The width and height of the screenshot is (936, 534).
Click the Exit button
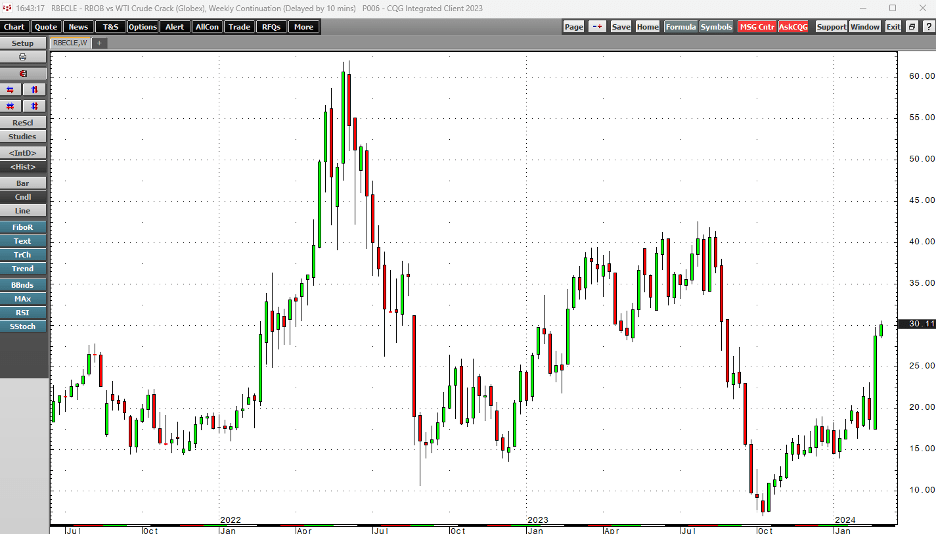(x=893, y=27)
